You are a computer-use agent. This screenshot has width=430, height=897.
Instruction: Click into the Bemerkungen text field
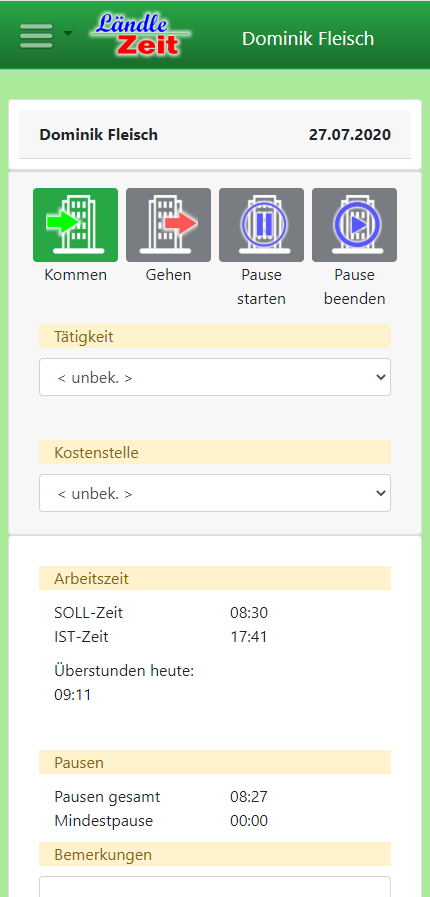pyautogui.click(x=215, y=887)
